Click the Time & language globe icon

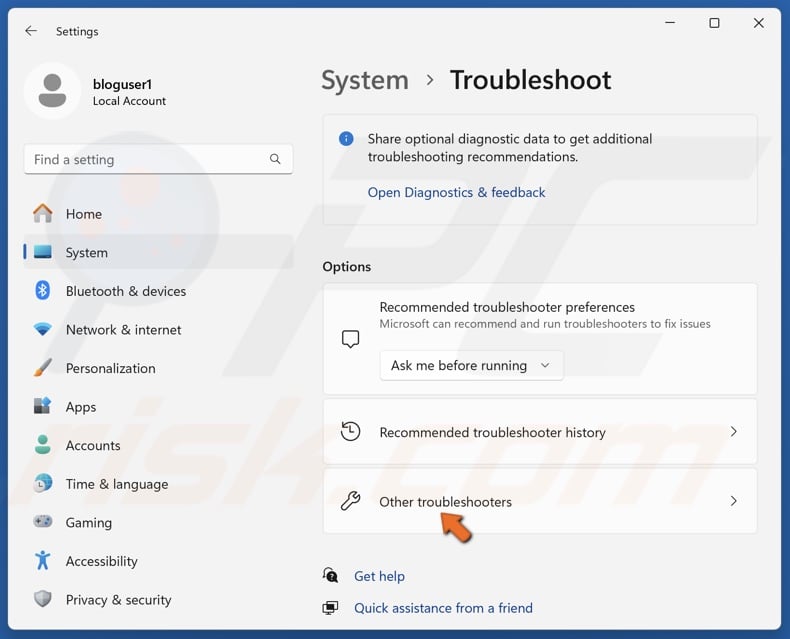pos(43,483)
